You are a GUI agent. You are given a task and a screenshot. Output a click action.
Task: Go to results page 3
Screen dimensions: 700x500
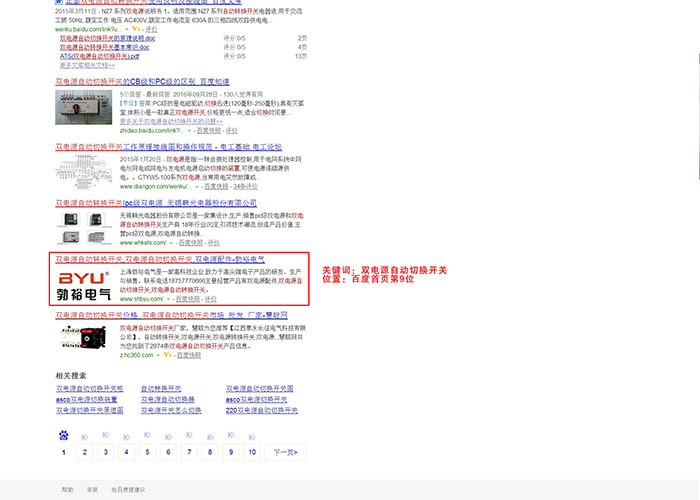point(106,452)
